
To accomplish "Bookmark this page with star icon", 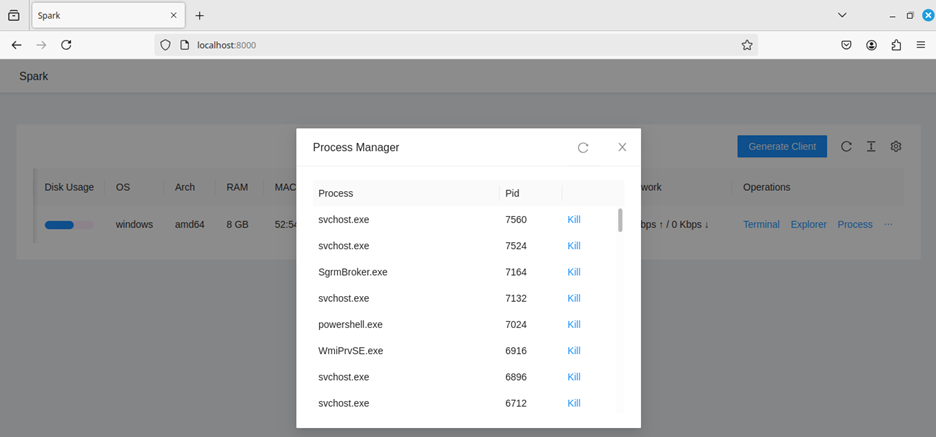I will (746, 45).
